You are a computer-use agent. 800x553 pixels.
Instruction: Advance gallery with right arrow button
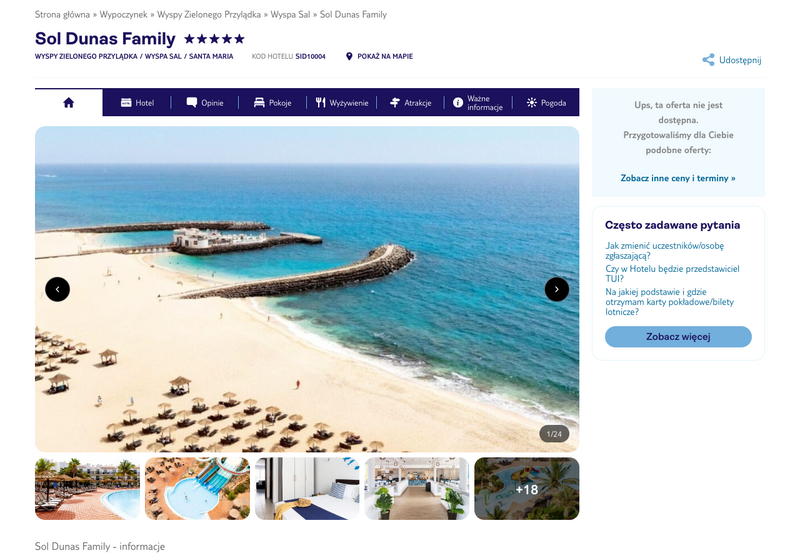pos(557,289)
